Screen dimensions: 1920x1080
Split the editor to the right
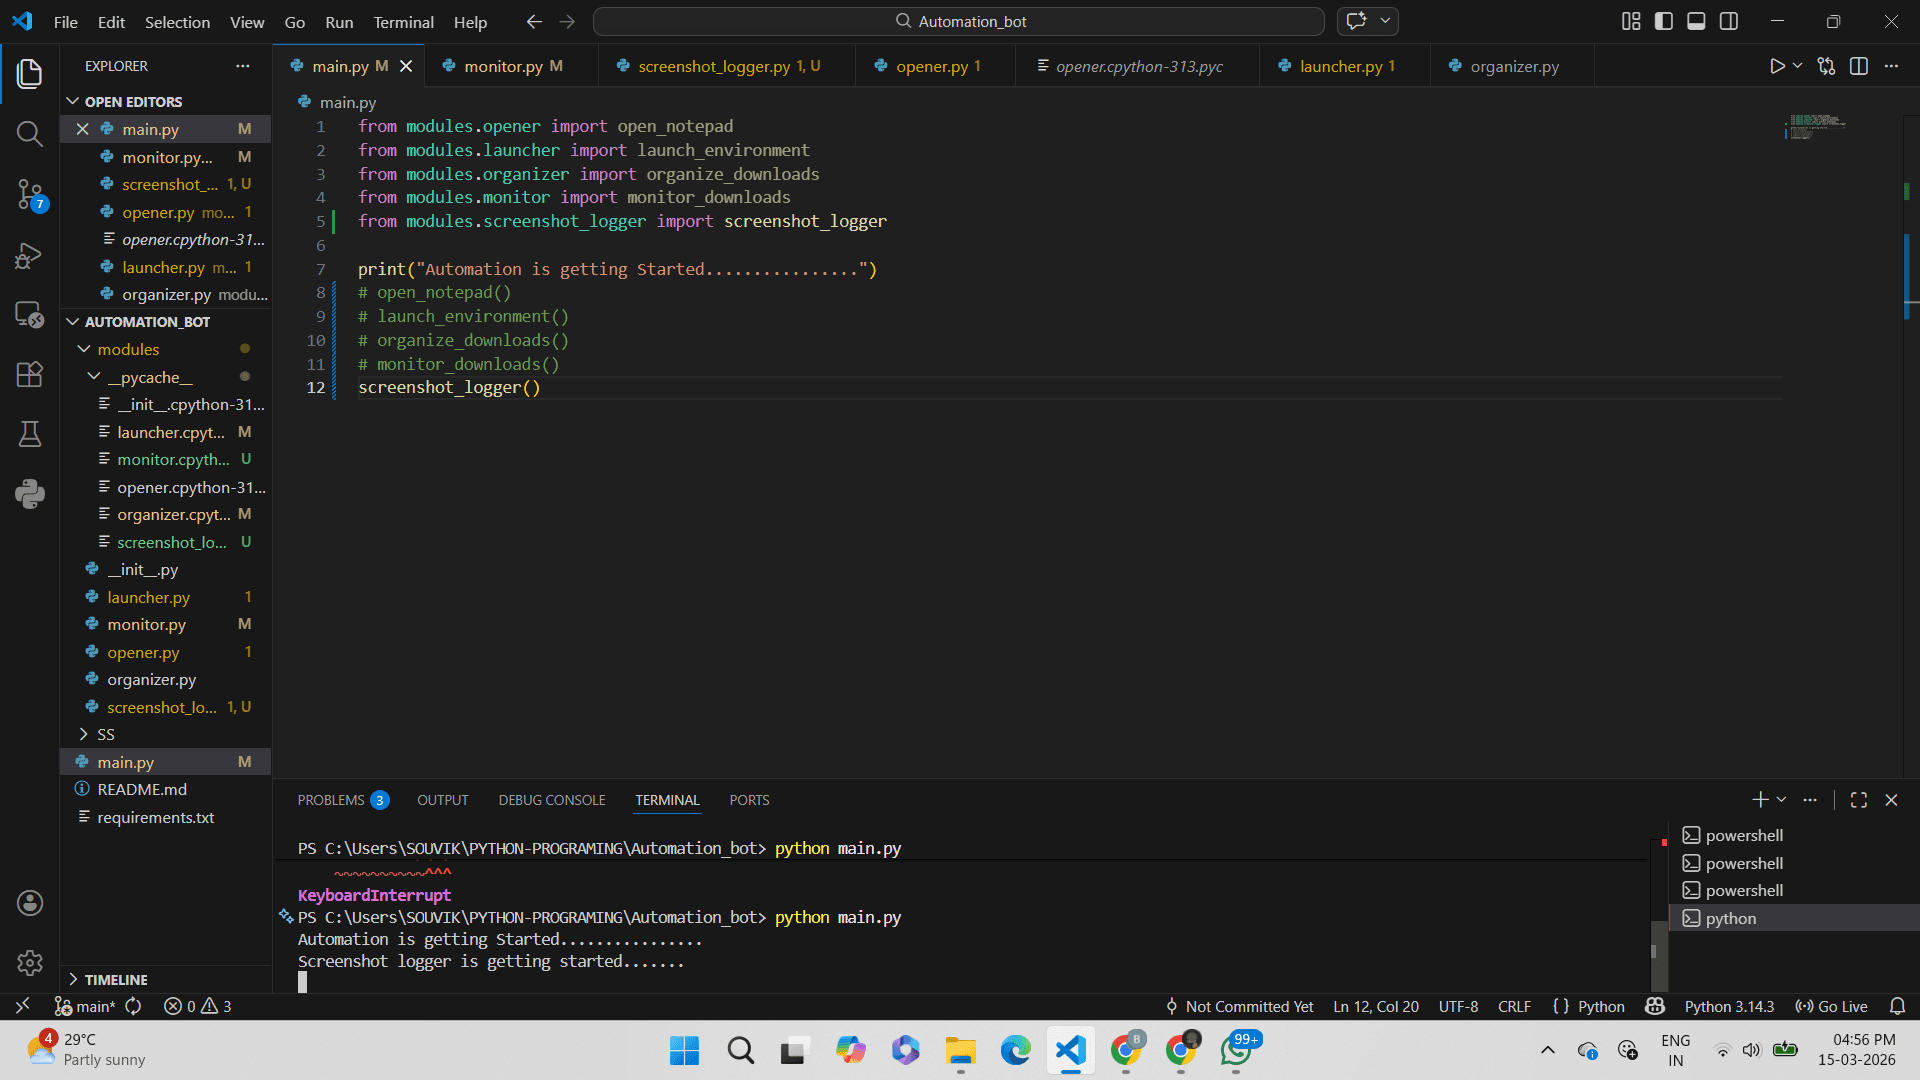[x=1859, y=66]
